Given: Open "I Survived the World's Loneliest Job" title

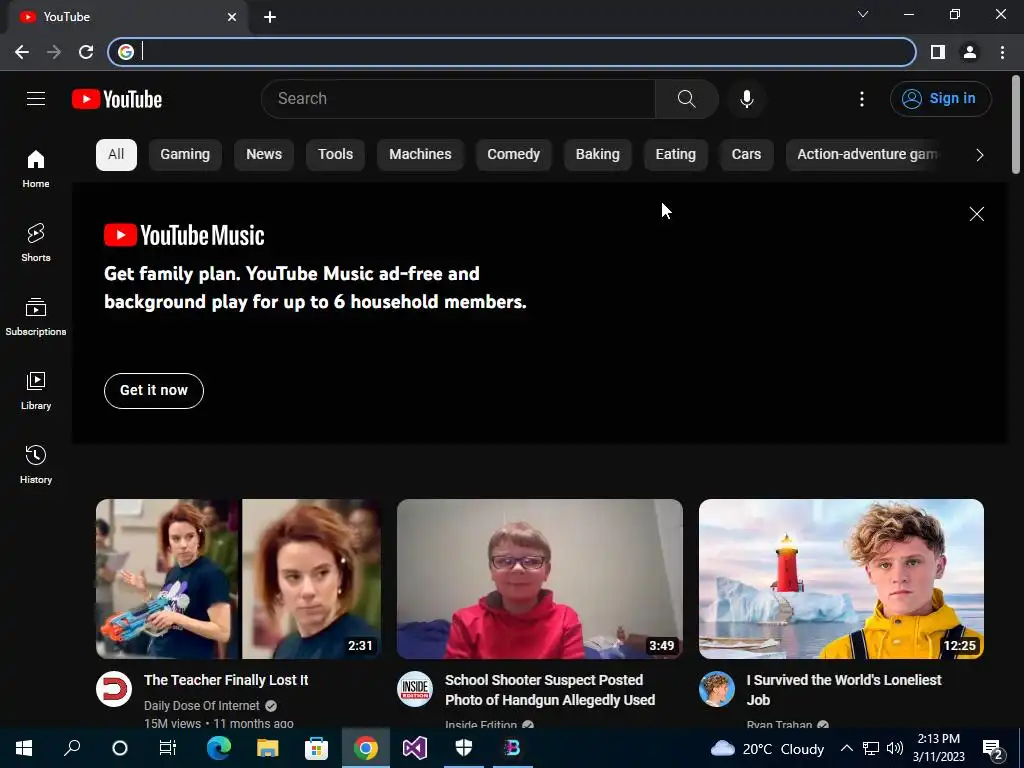Looking at the screenshot, I should (844, 690).
